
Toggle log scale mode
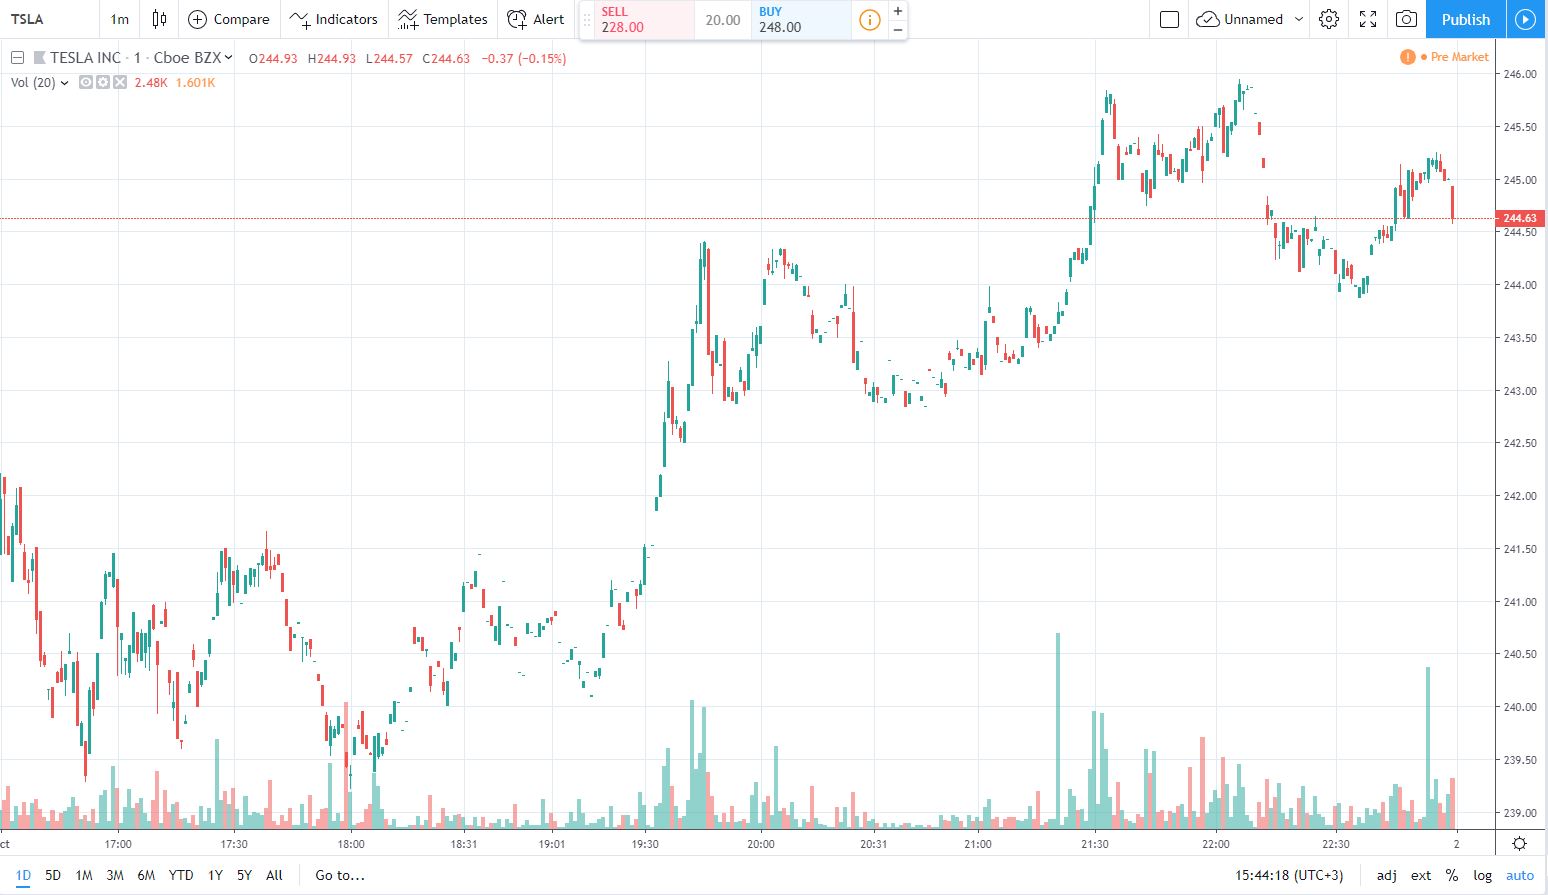(x=1483, y=875)
